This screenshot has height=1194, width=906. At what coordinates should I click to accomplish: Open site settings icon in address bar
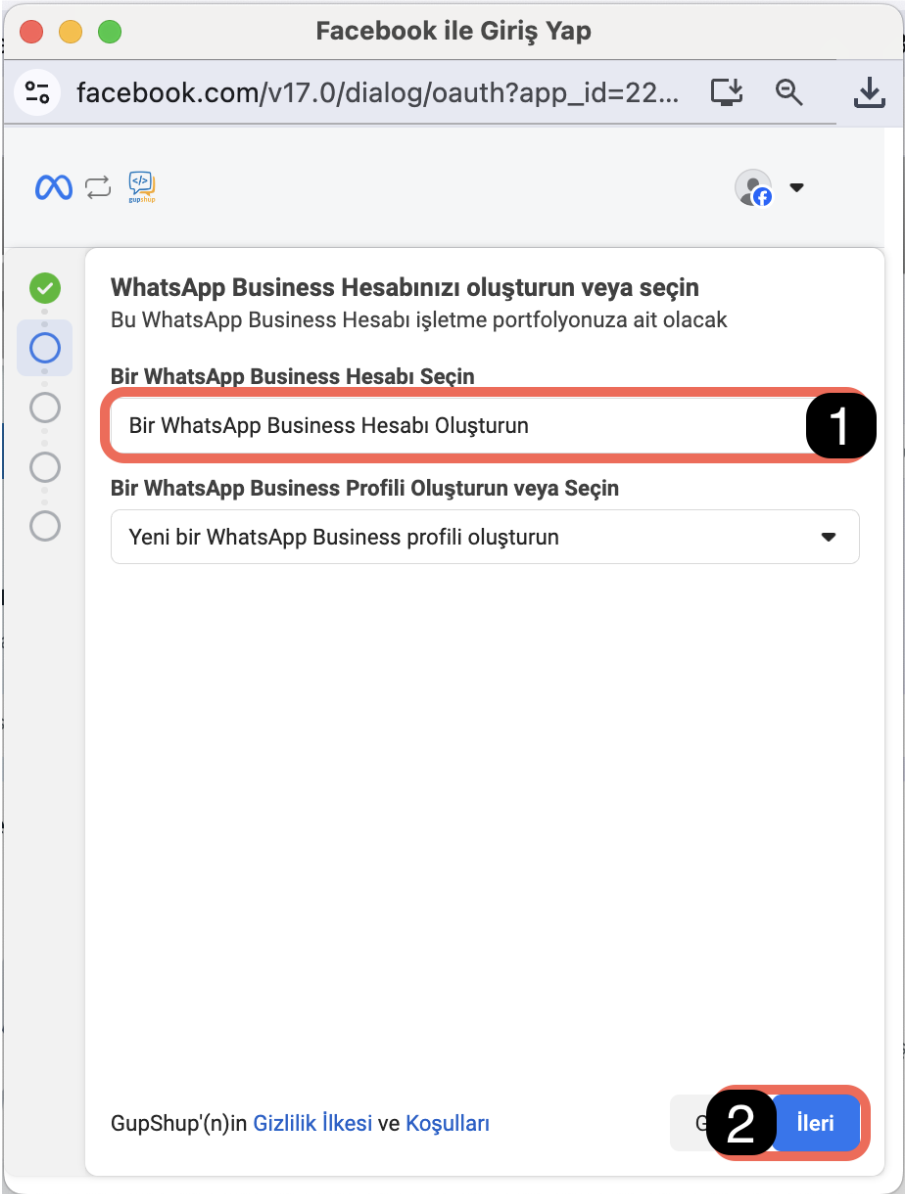coord(37,93)
